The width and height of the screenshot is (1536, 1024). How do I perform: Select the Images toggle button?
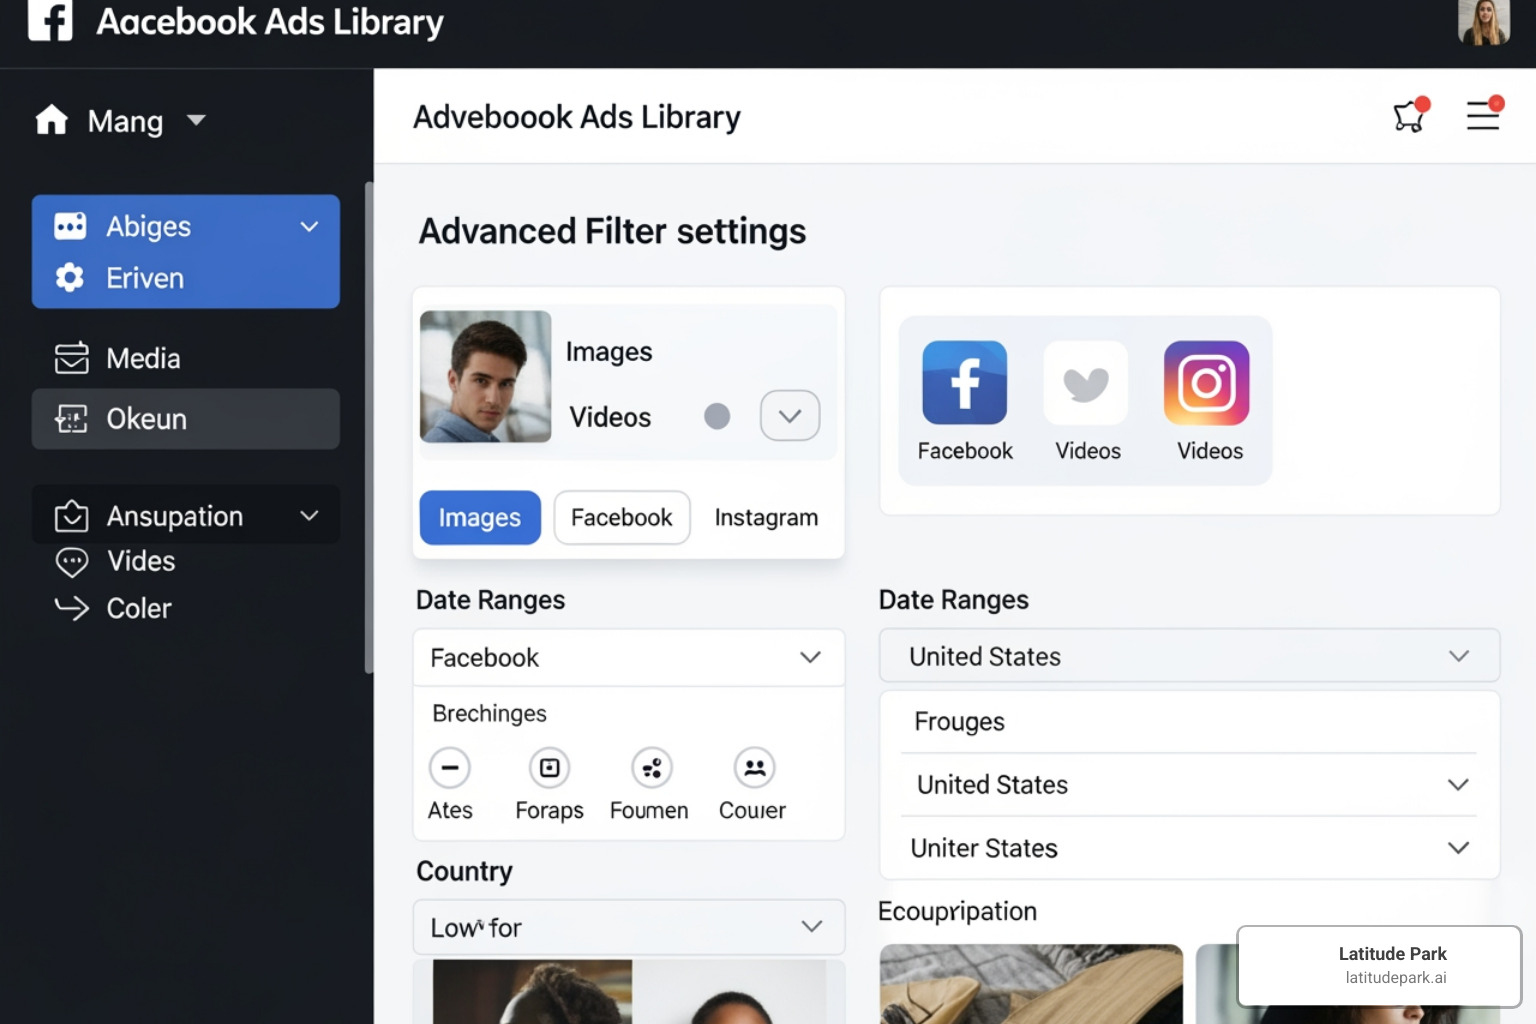(x=479, y=517)
